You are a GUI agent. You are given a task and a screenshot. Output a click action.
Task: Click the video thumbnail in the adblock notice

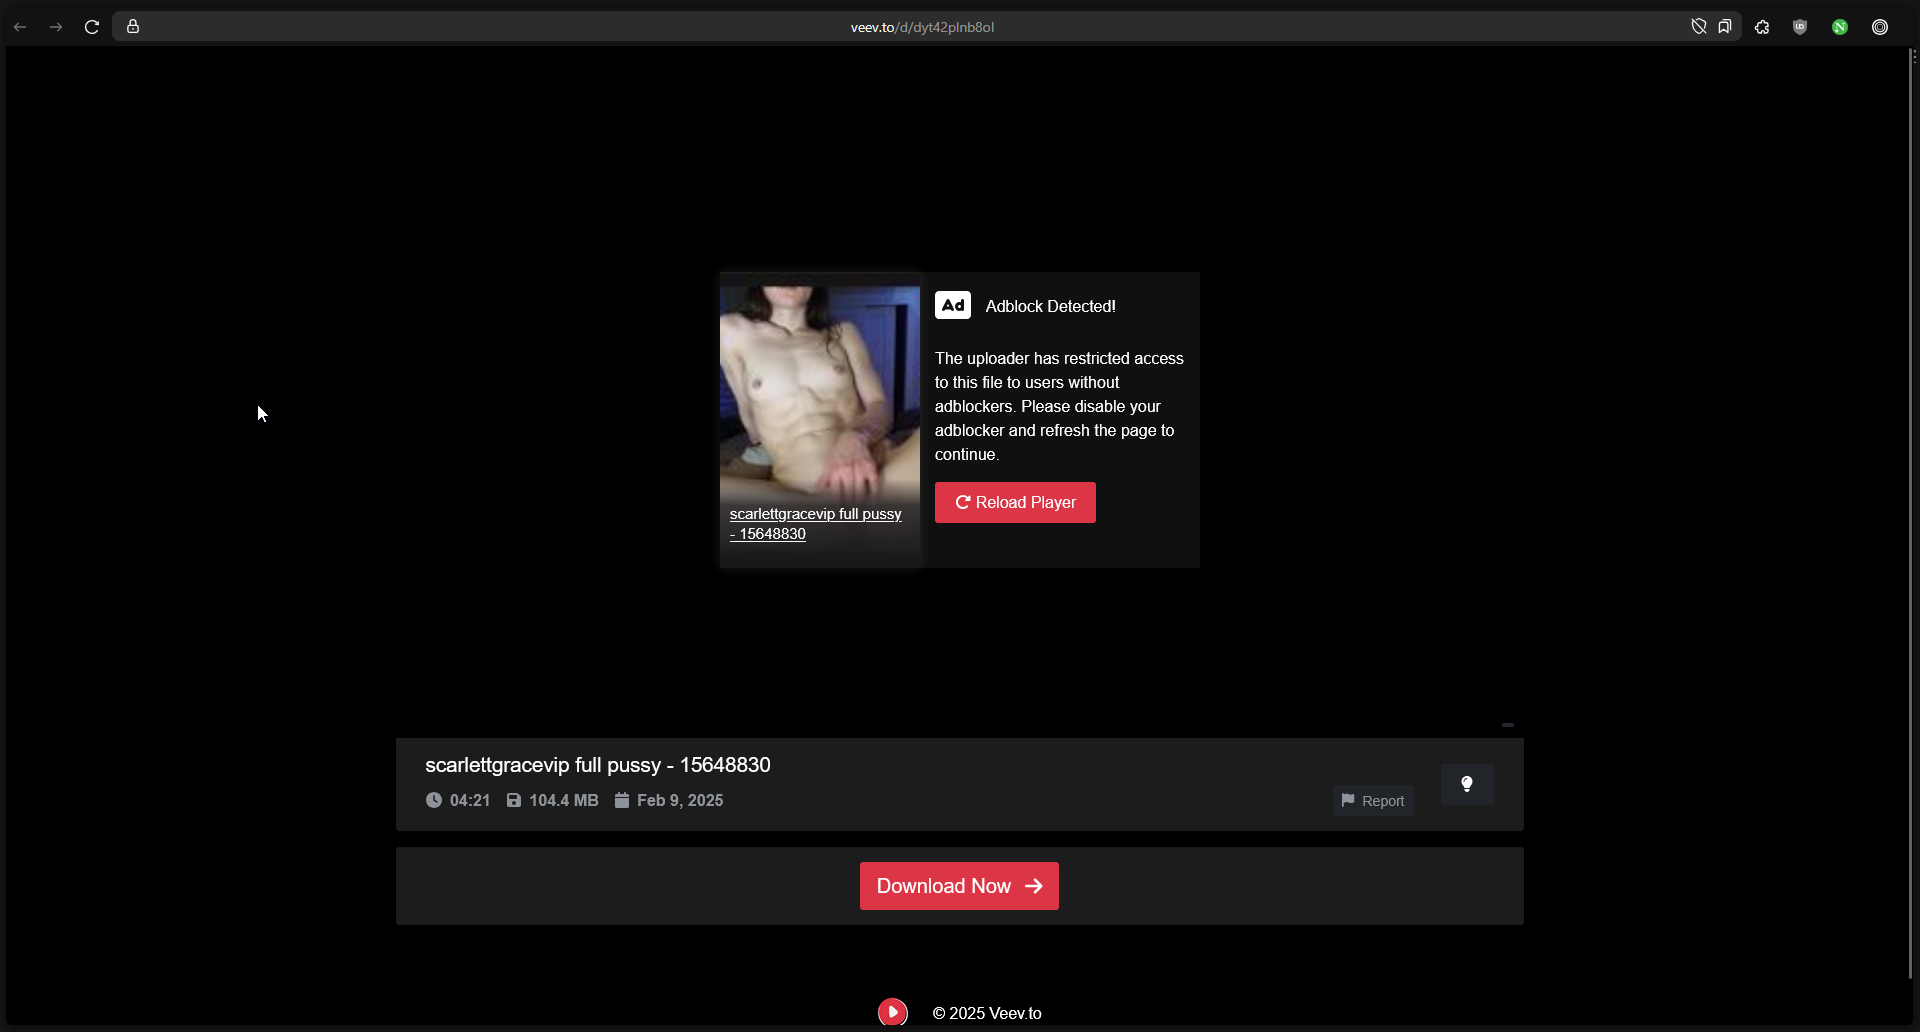pyautogui.click(x=819, y=390)
